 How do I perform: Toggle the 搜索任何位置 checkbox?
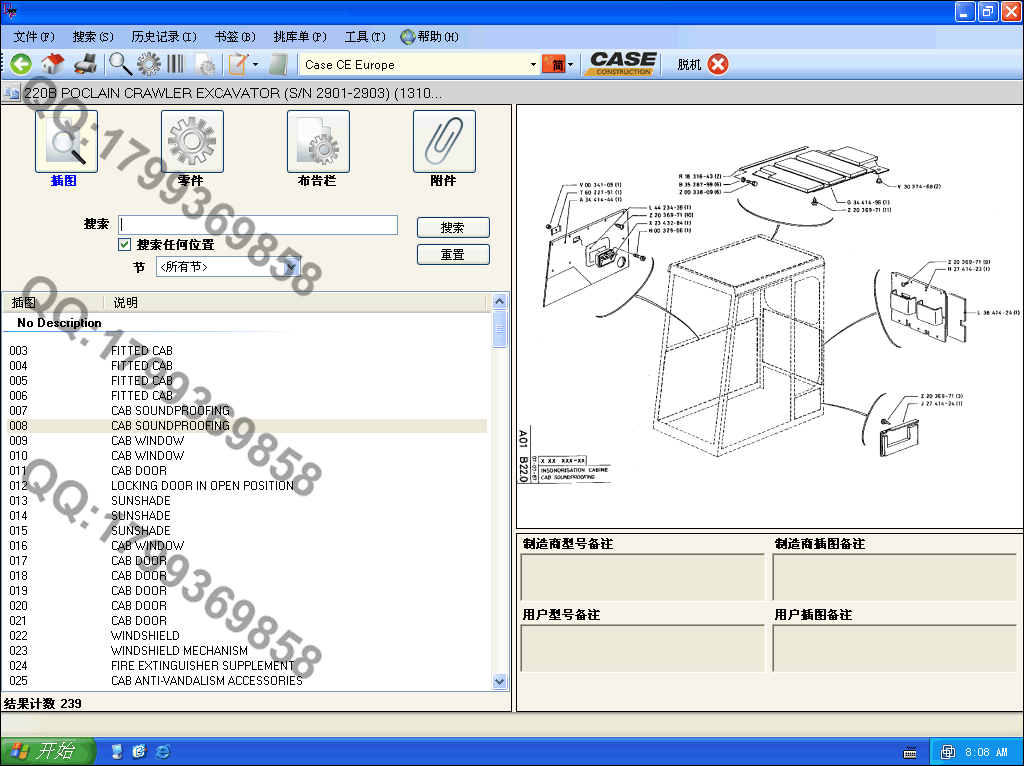[125, 245]
